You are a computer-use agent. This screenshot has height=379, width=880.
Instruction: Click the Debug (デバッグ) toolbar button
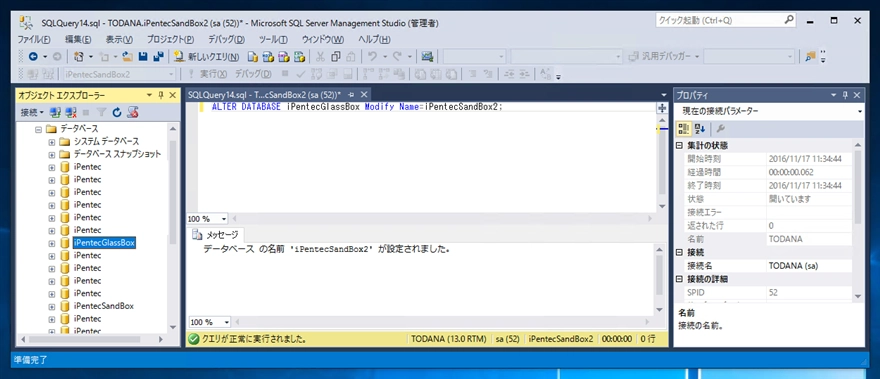[253, 74]
